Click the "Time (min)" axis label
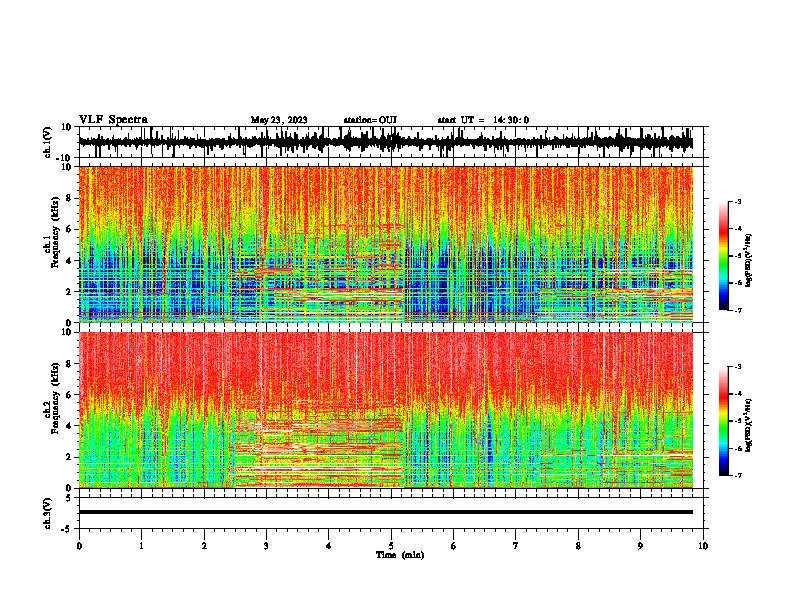This screenshot has height=612, width=792. [400, 555]
